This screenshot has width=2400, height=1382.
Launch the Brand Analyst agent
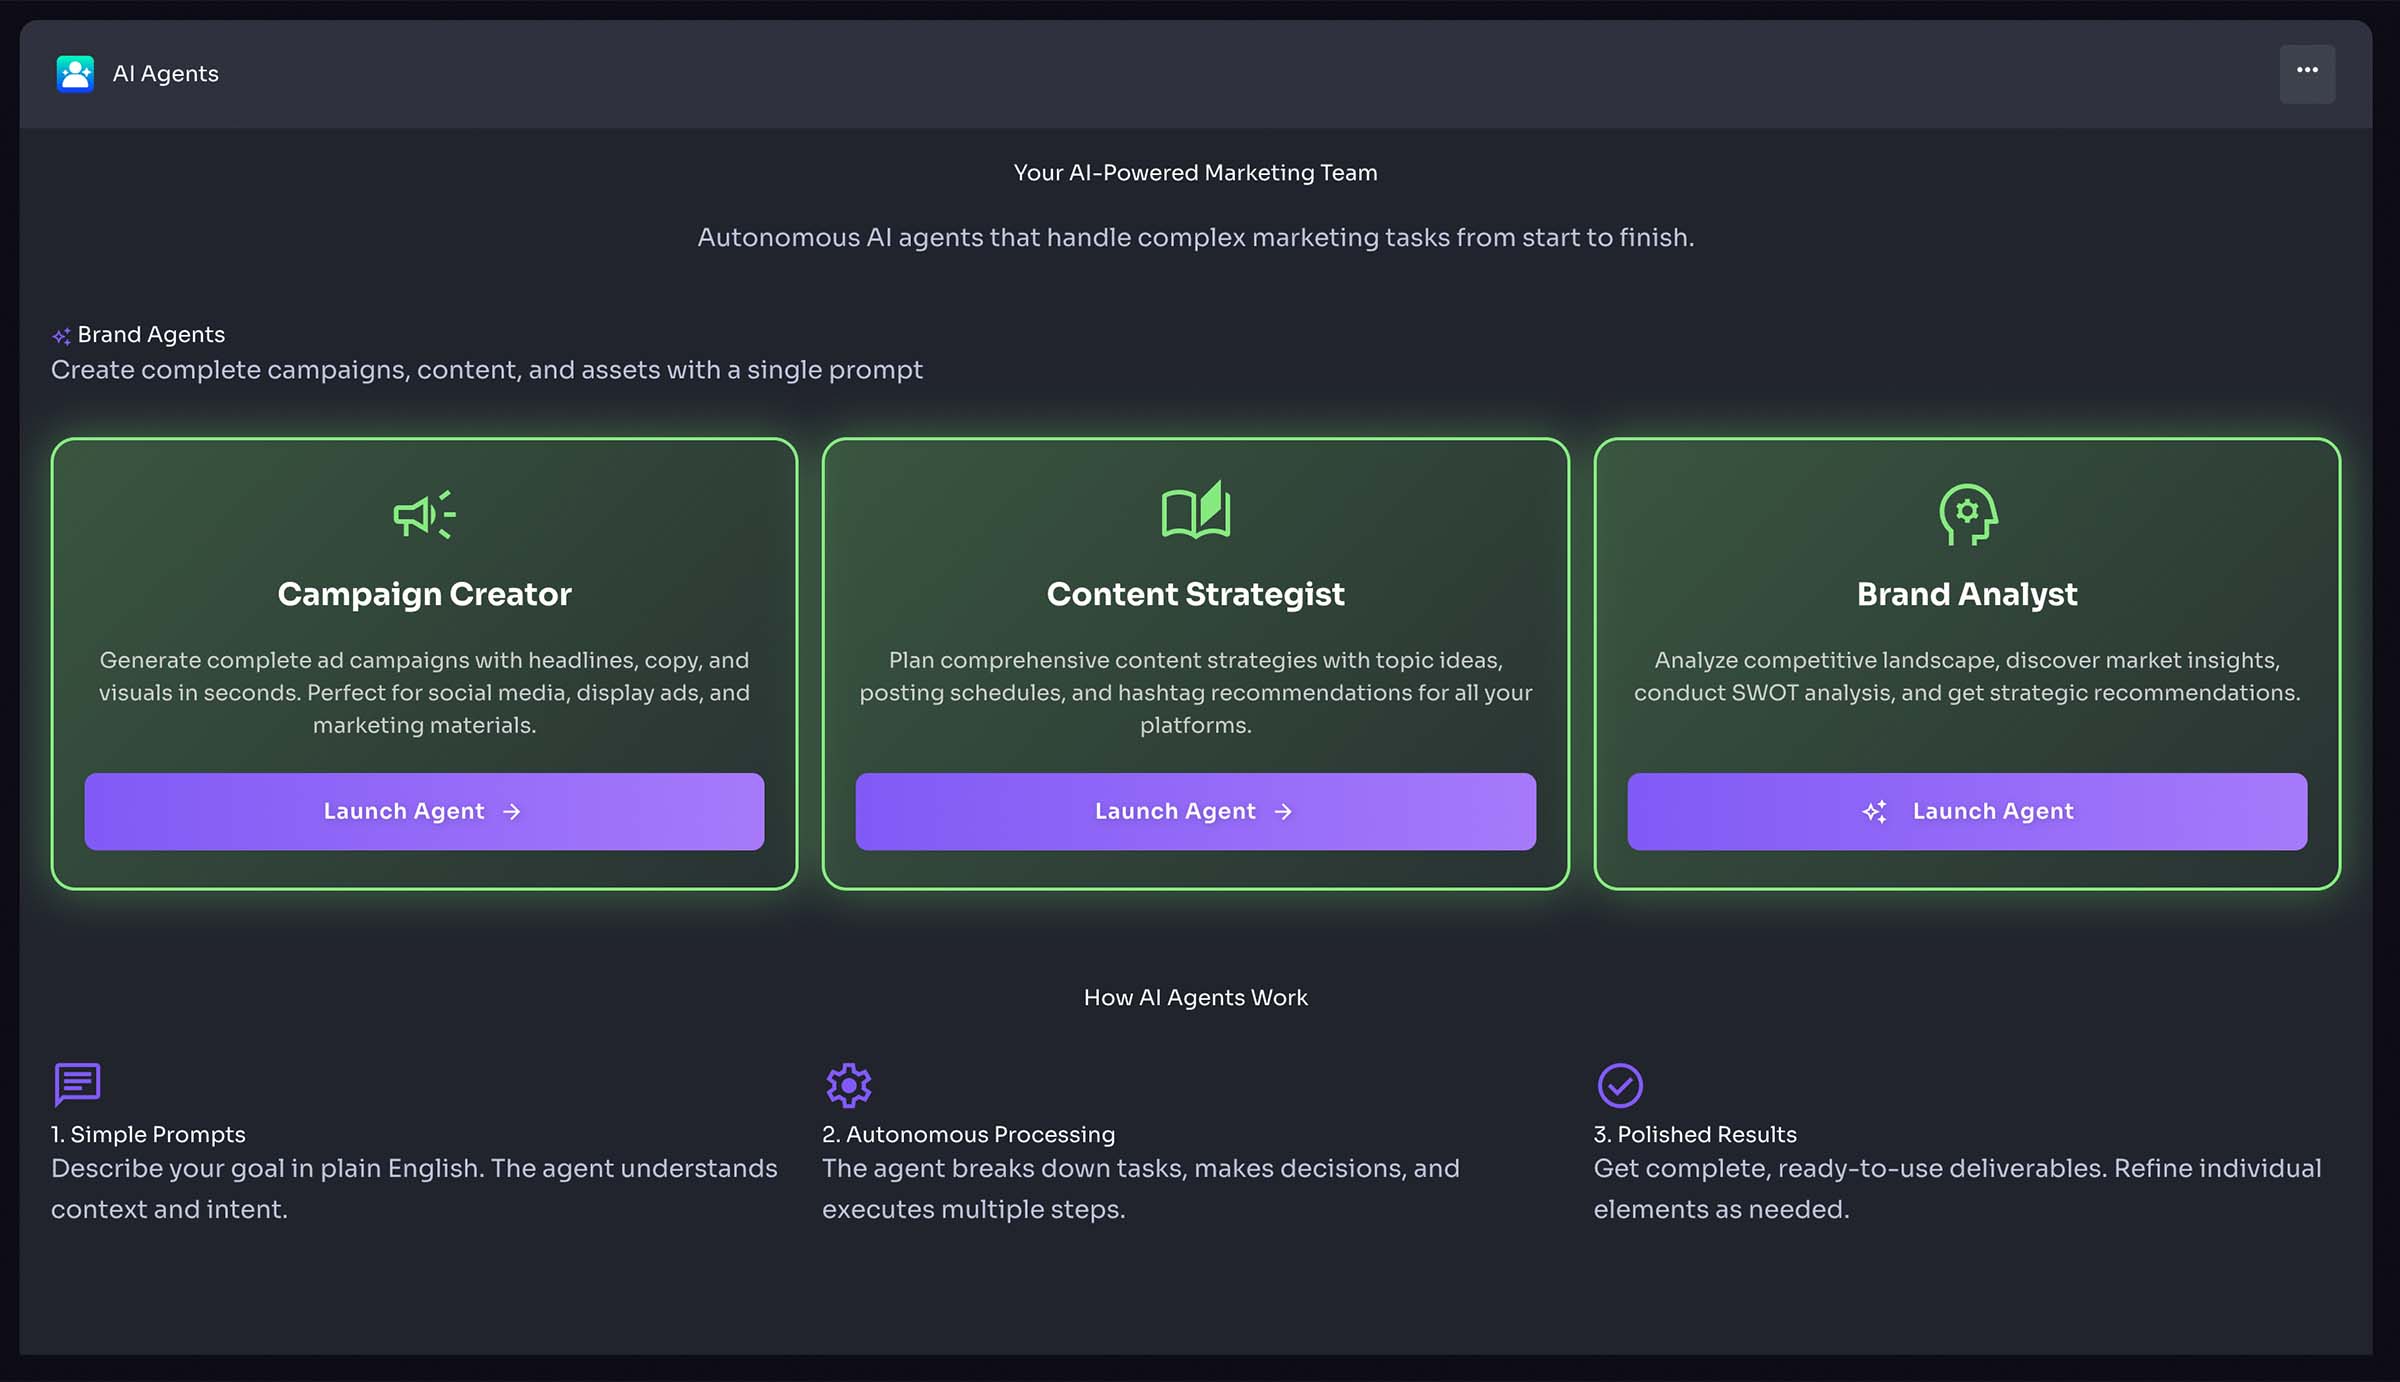point(1967,811)
